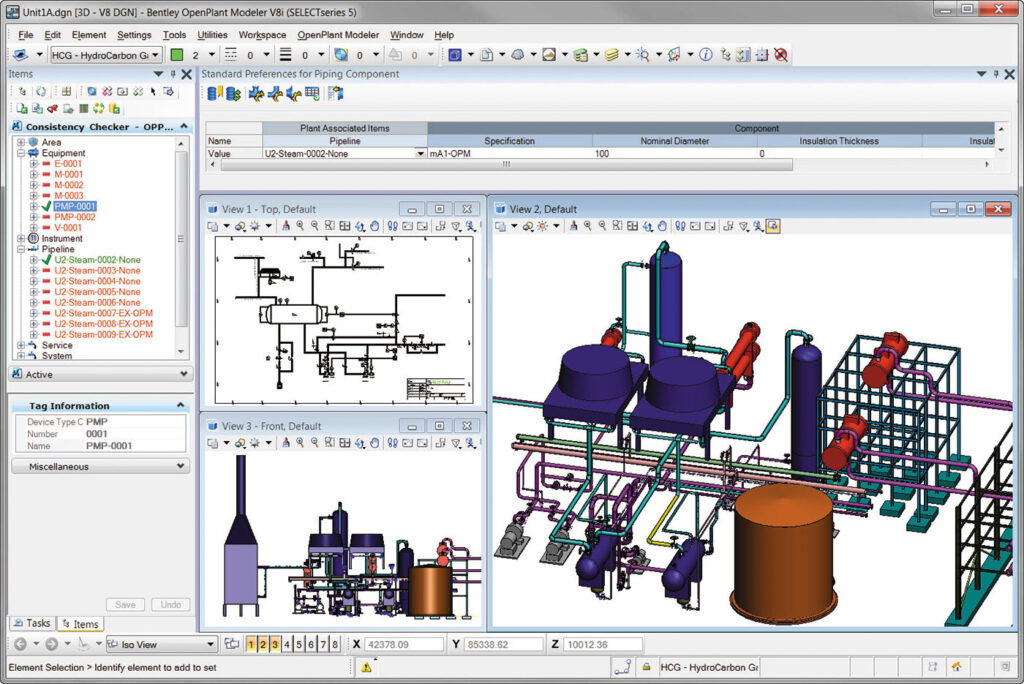1024x684 pixels.
Task: Click the Models blue cube icon
Action: 455,56
